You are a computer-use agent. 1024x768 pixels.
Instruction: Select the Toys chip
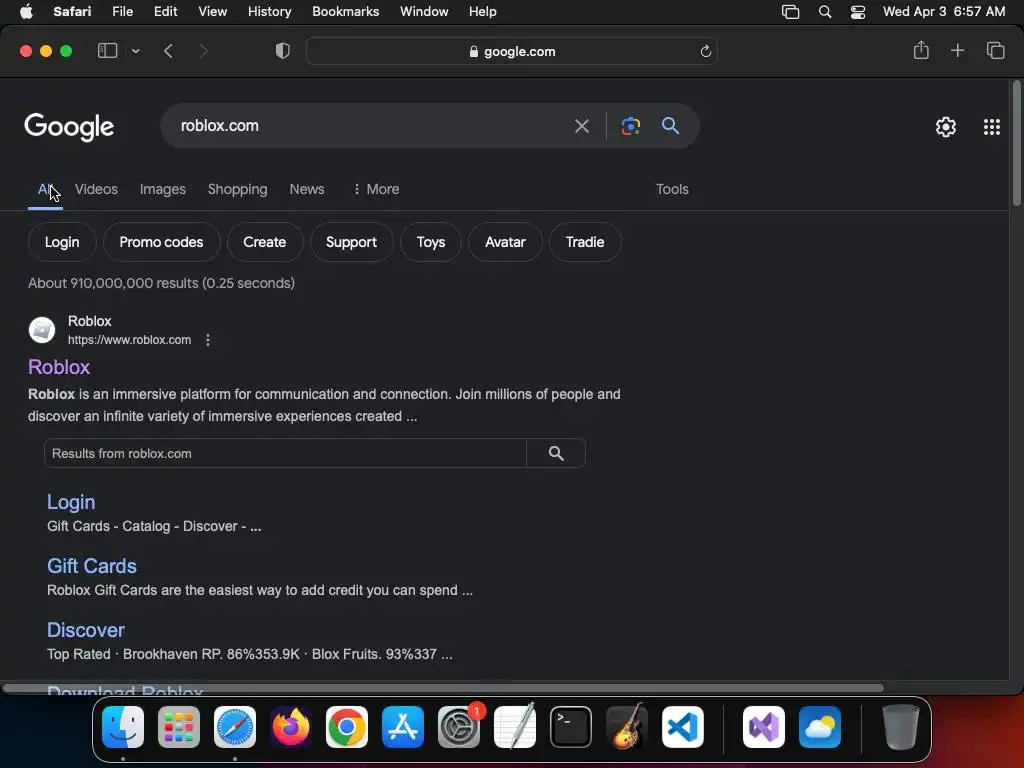click(431, 242)
